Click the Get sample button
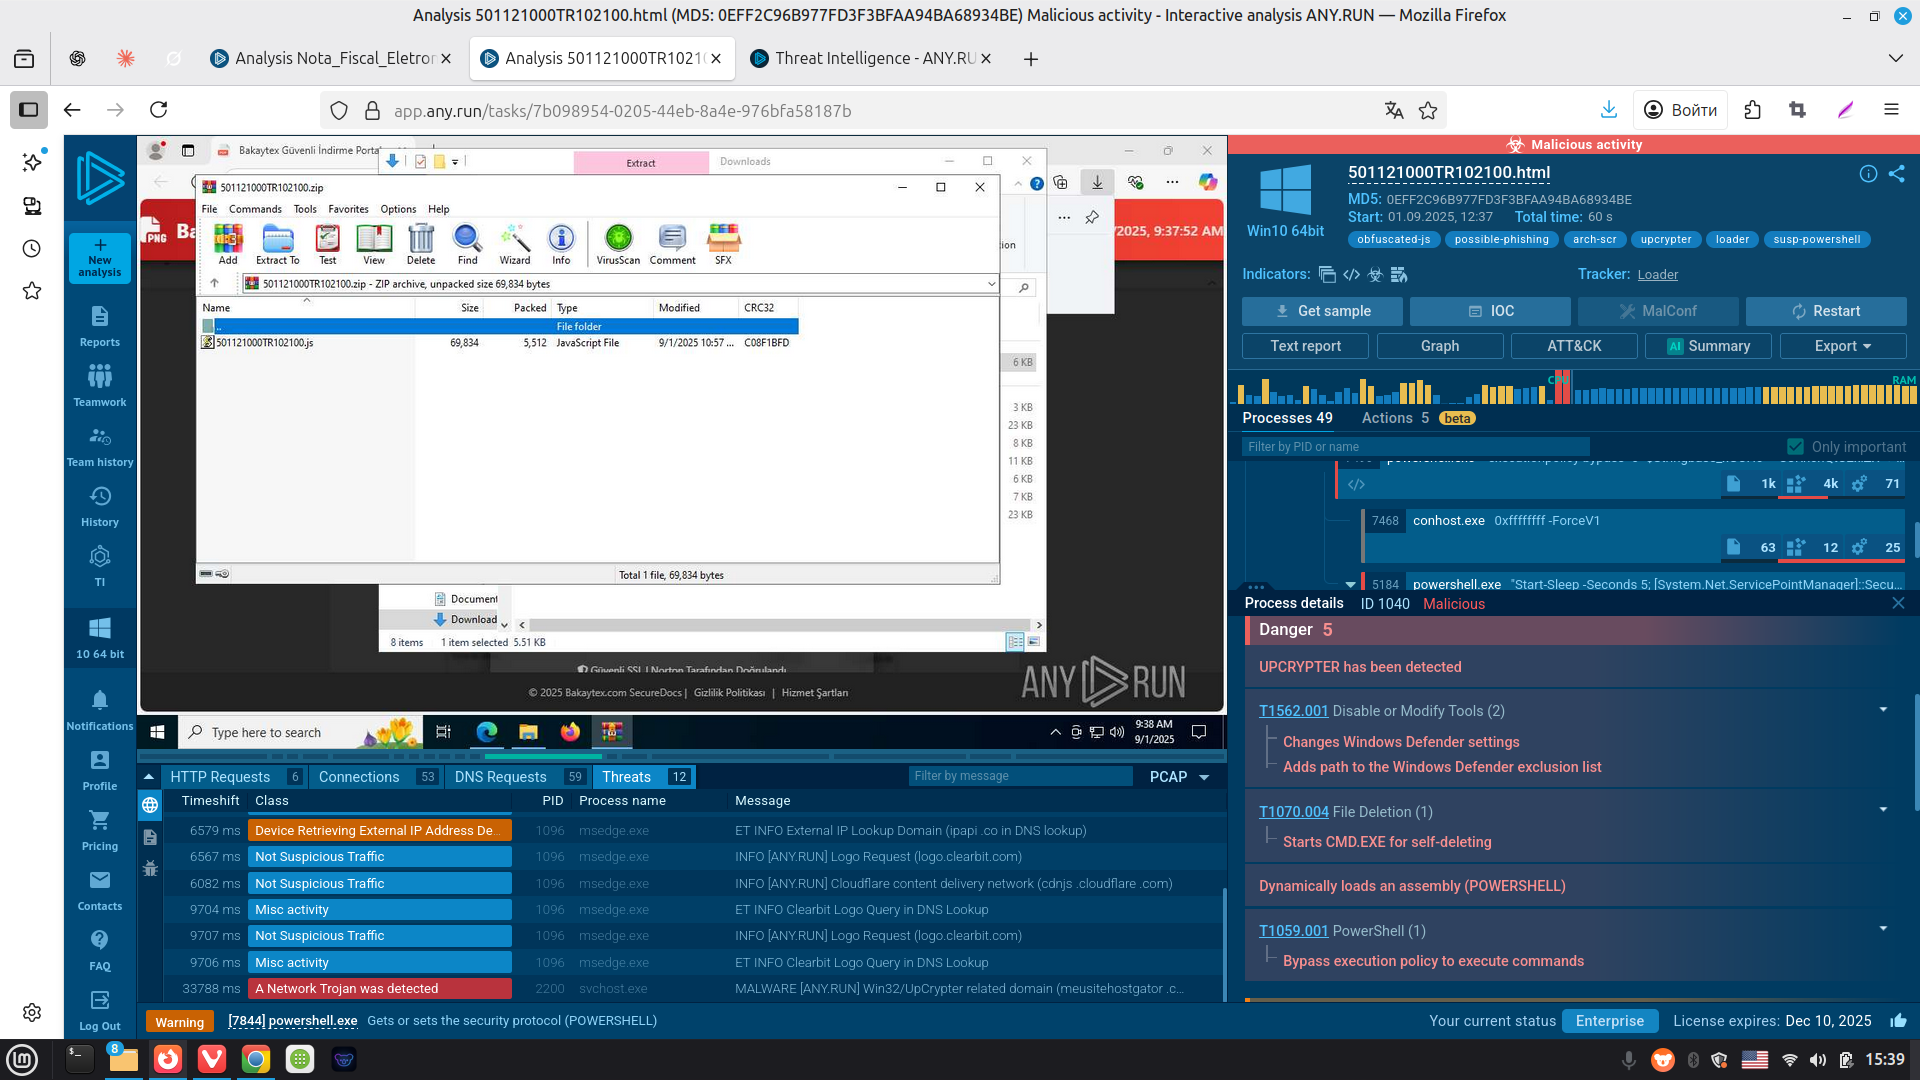Image resolution: width=1920 pixels, height=1080 pixels. click(1322, 311)
